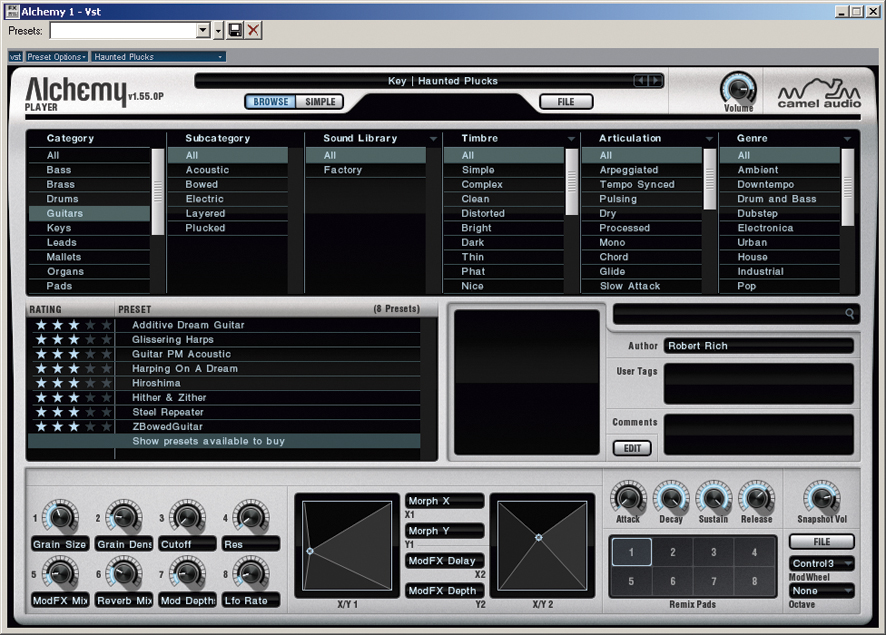Click the Genre list scrollbar

848,188
